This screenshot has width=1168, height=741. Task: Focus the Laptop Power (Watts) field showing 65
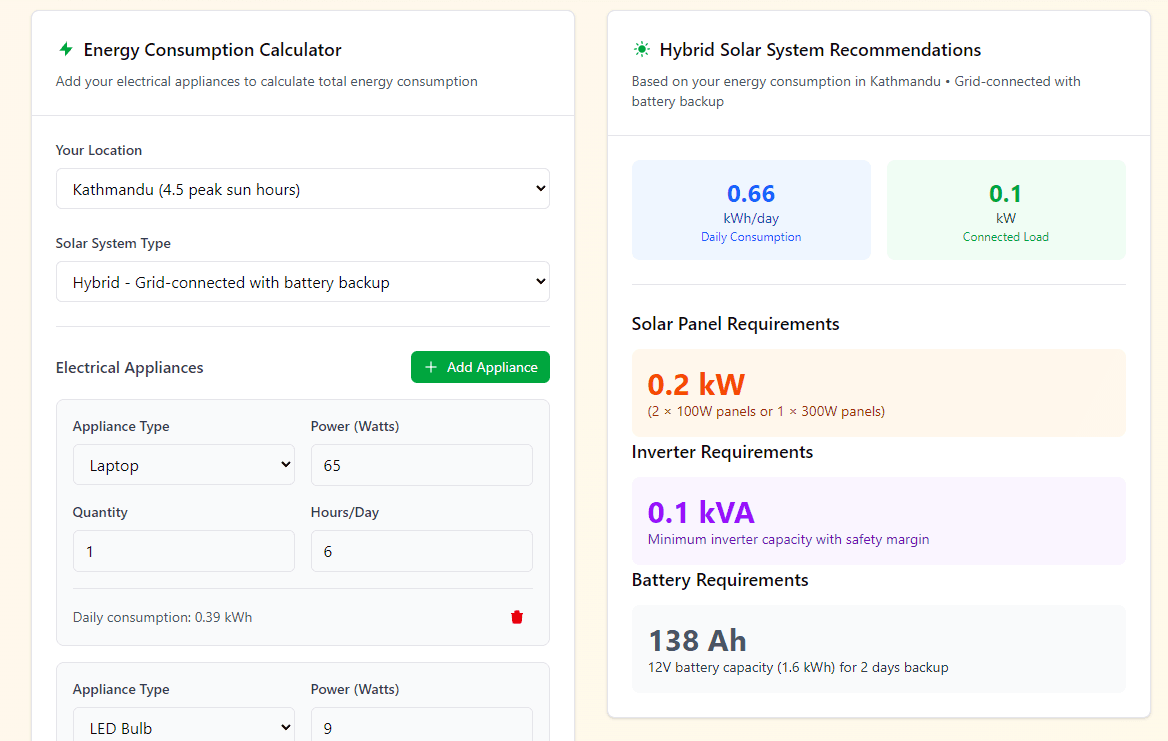click(422, 465)
